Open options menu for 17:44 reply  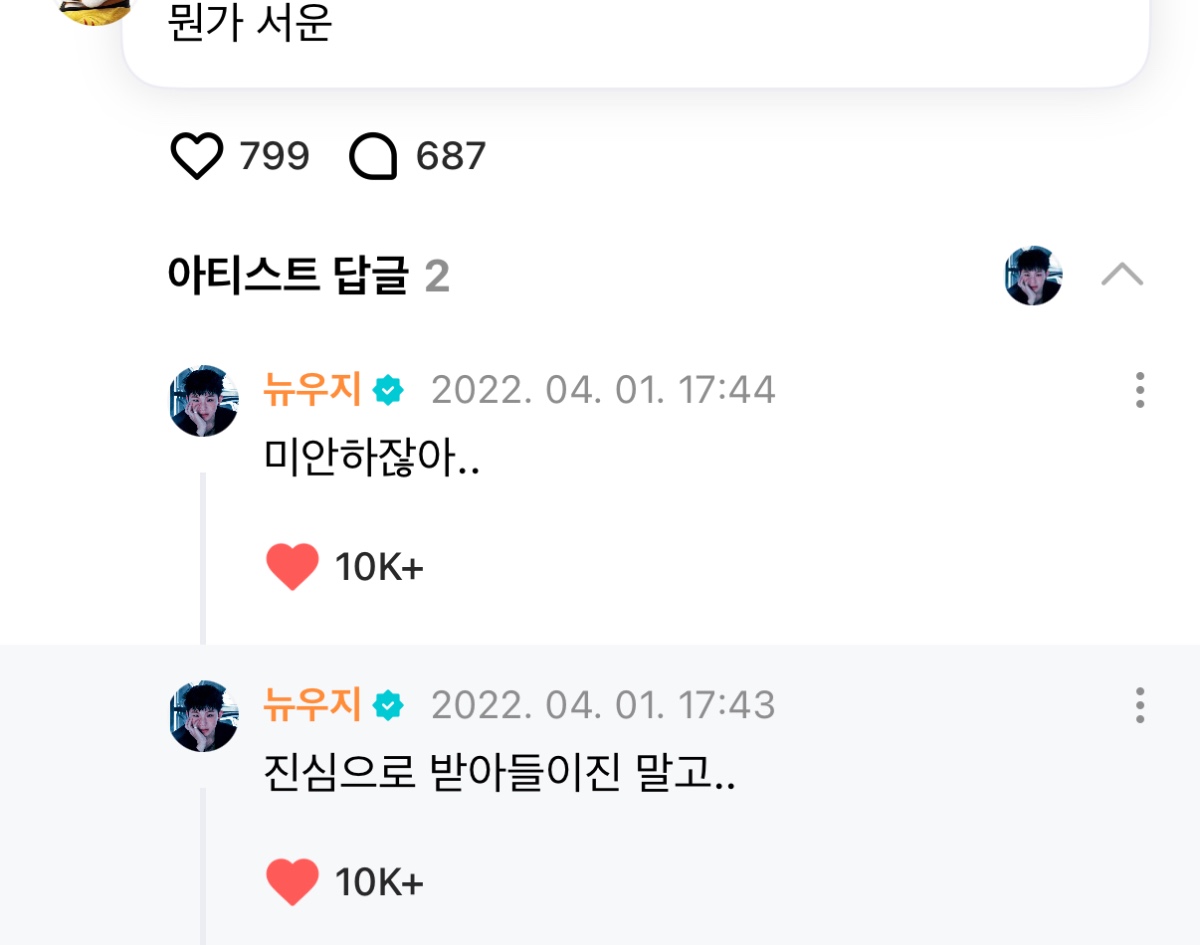pyautogui.click(x=1140, y=390)
